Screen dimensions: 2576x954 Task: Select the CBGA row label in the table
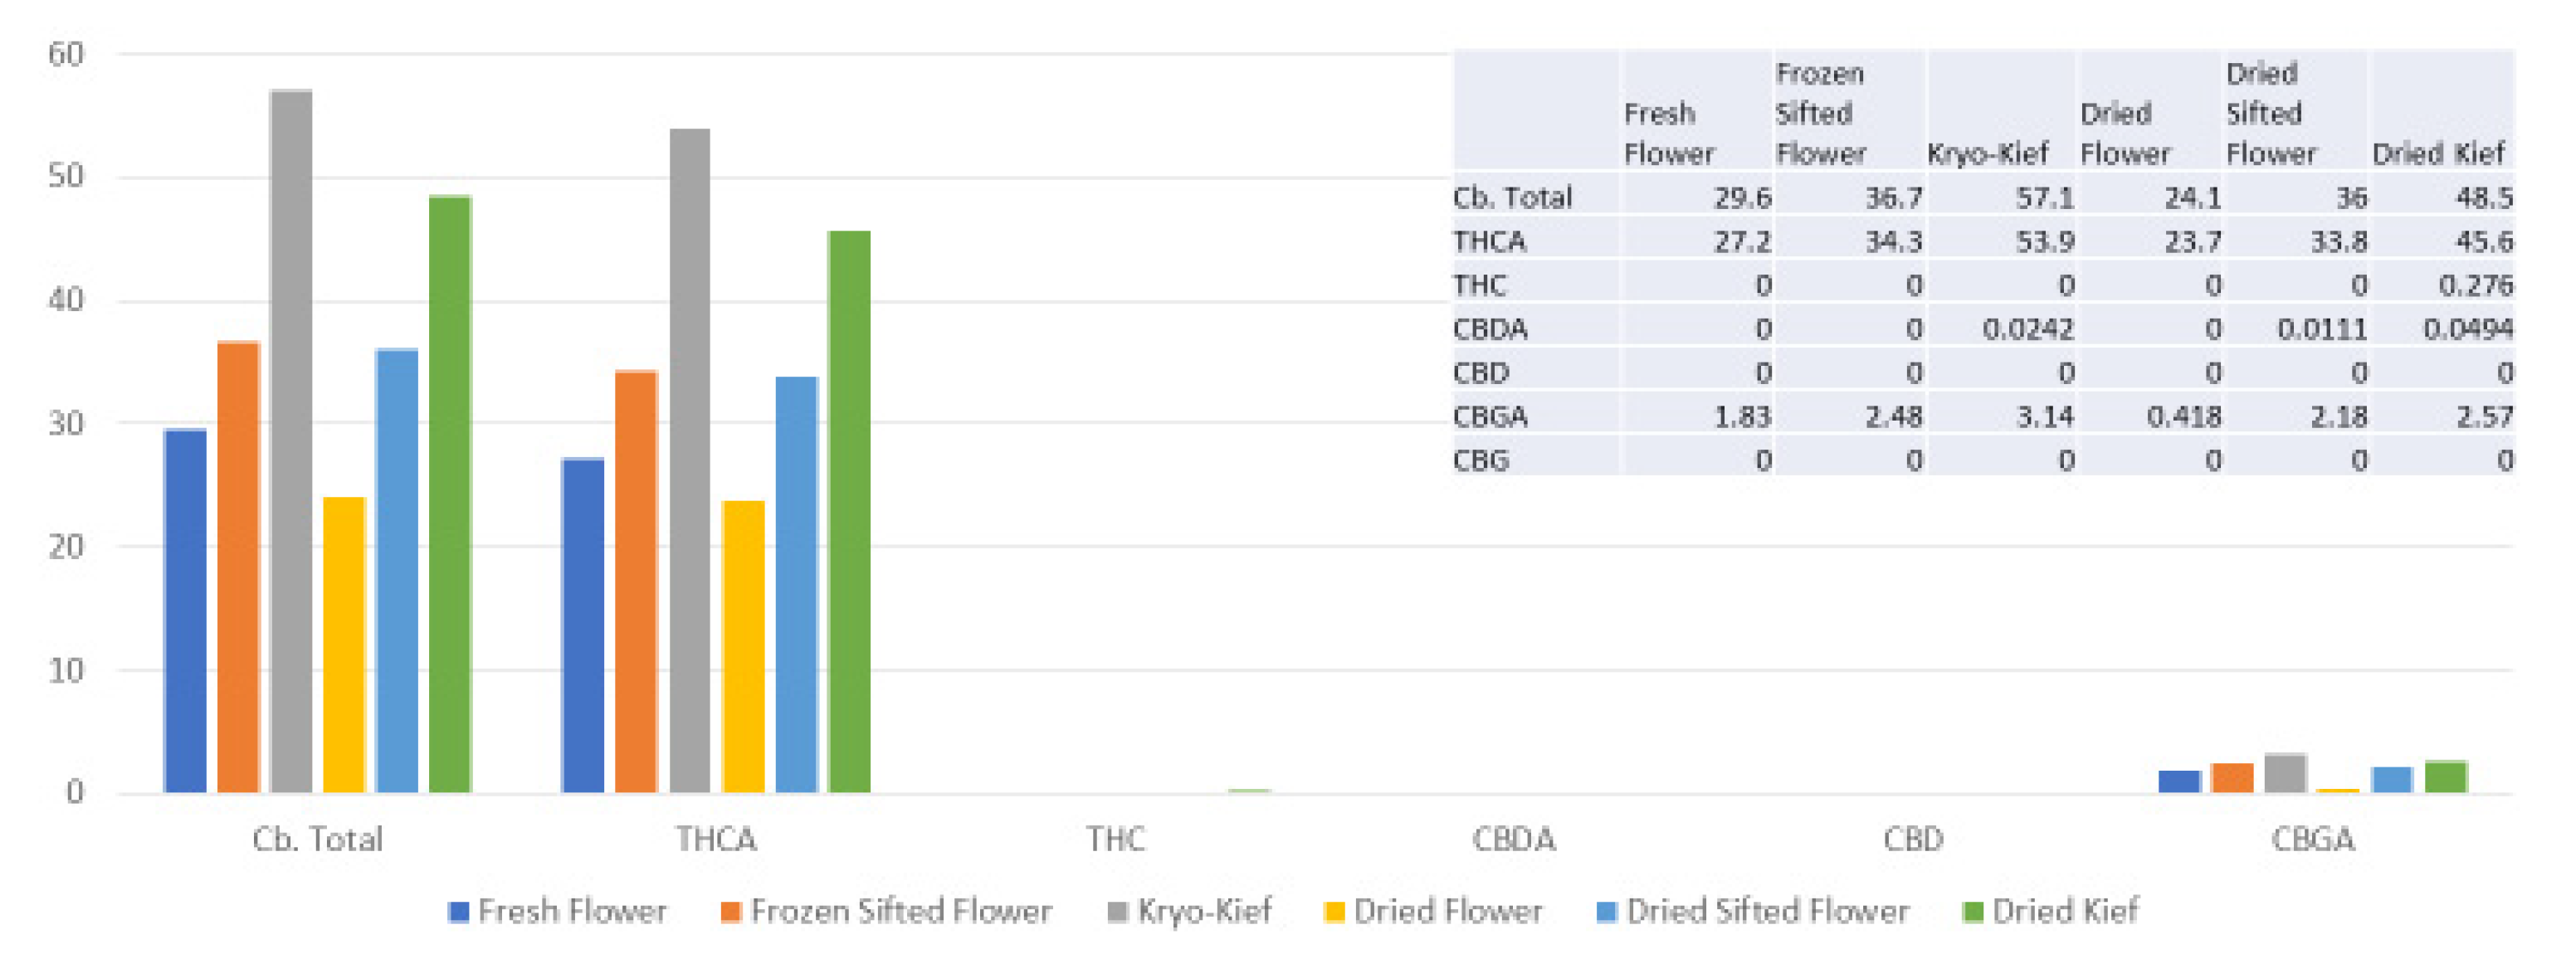[1490, 417]
